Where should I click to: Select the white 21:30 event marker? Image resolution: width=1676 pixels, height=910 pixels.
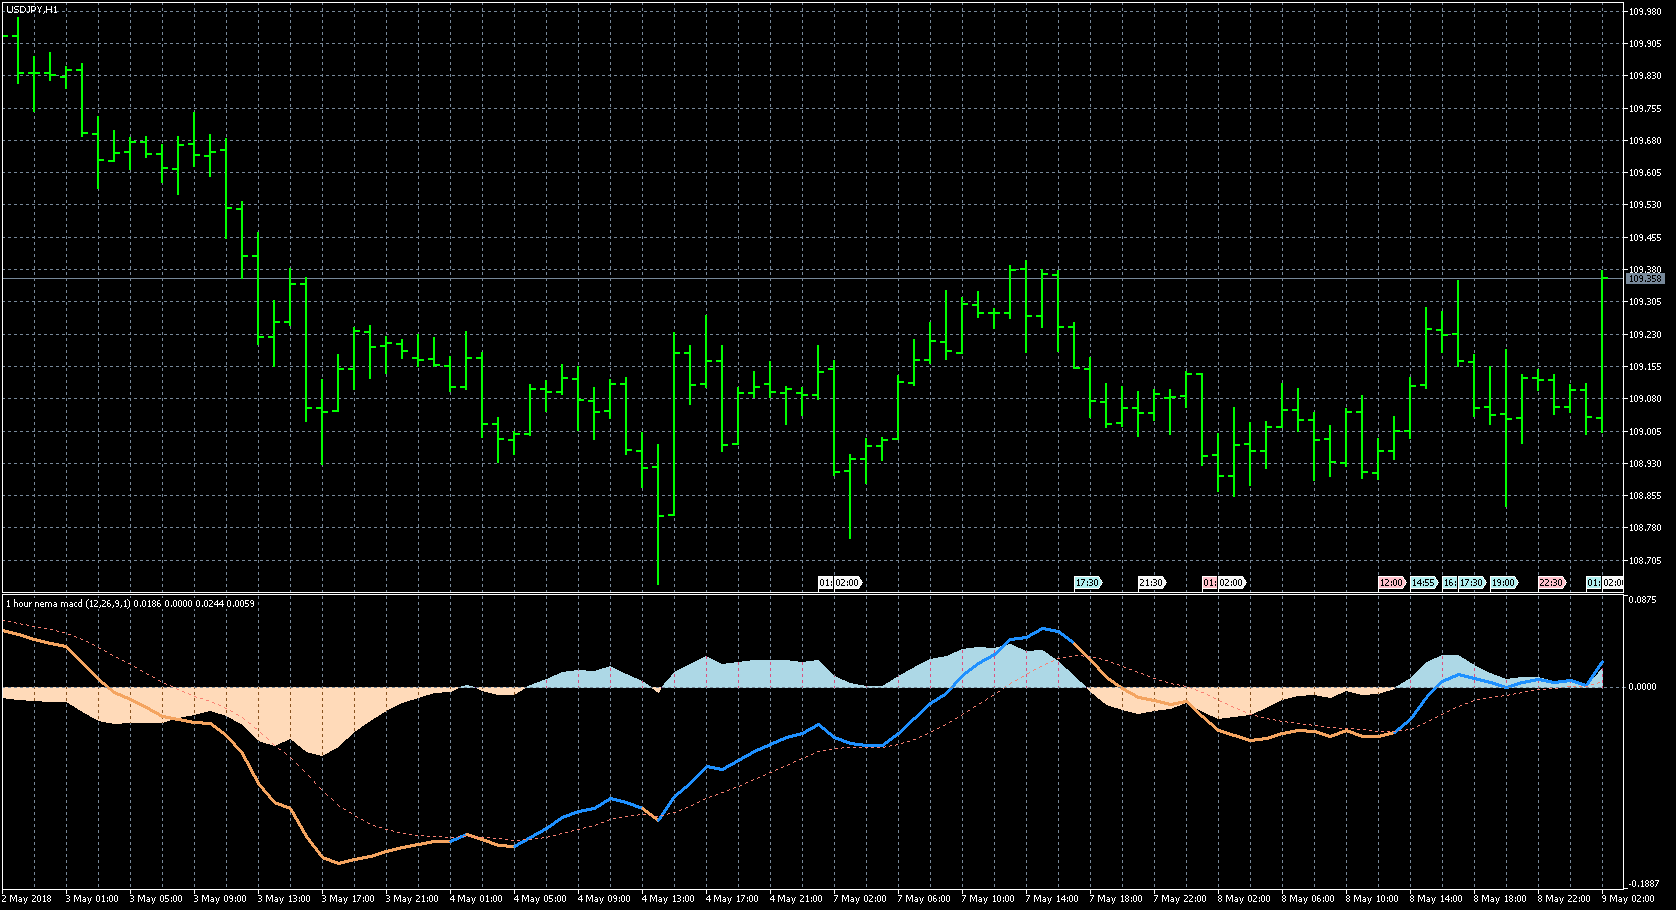(1151, 583)
